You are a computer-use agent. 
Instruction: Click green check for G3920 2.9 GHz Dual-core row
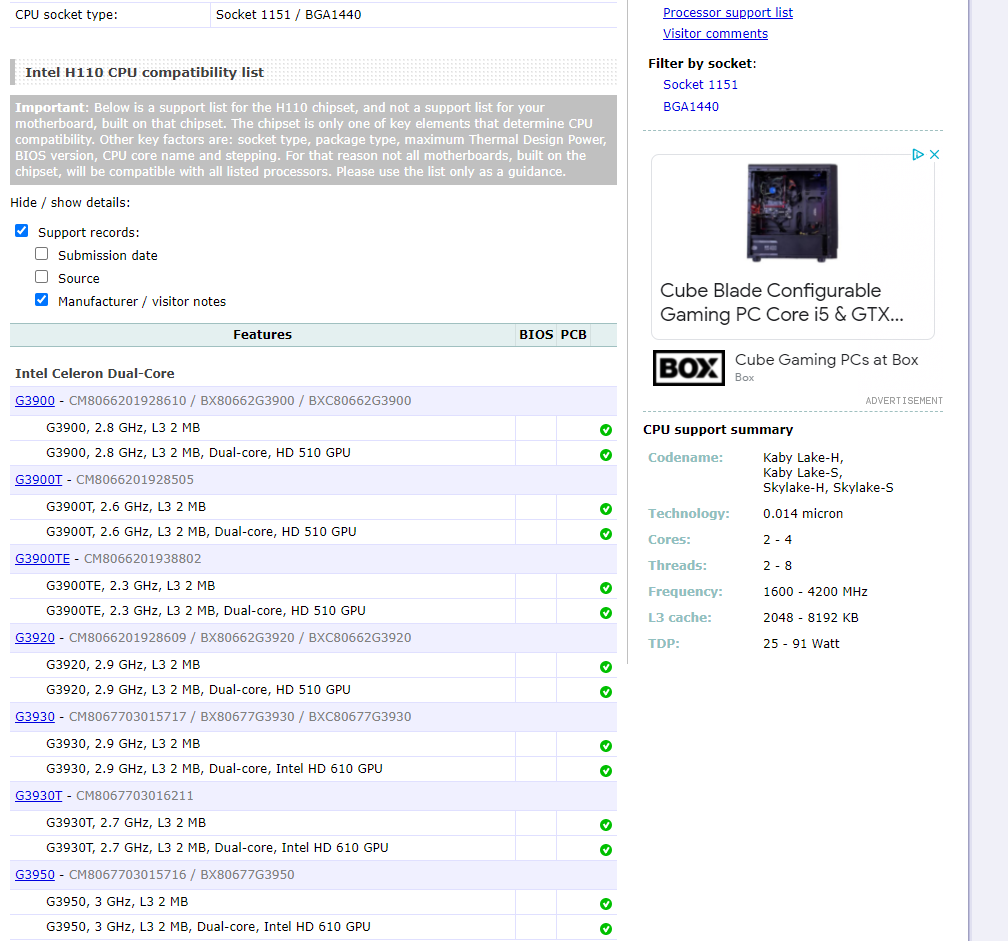click(605, 692)
